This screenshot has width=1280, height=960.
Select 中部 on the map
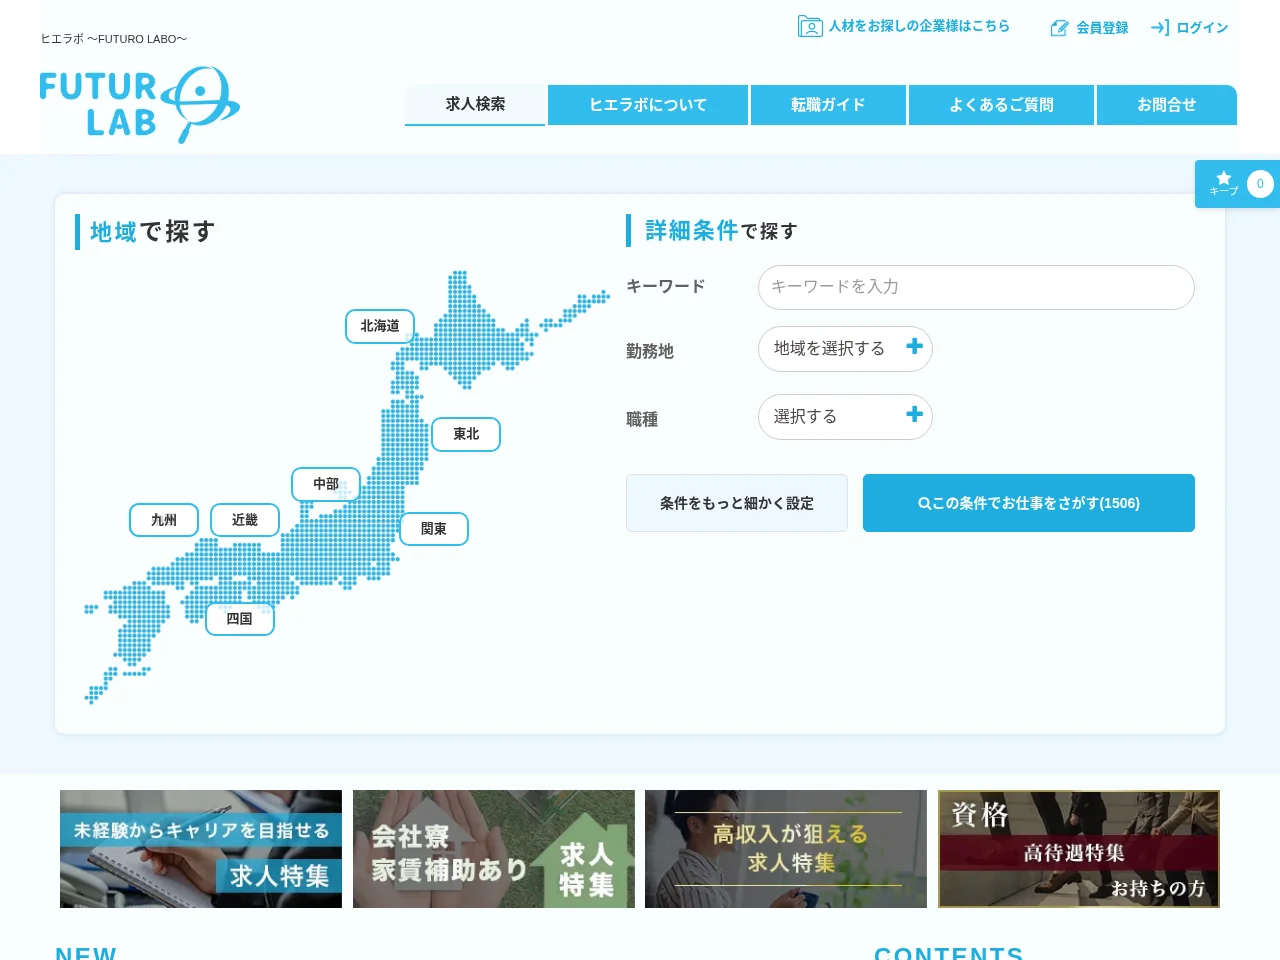(326, 484)
